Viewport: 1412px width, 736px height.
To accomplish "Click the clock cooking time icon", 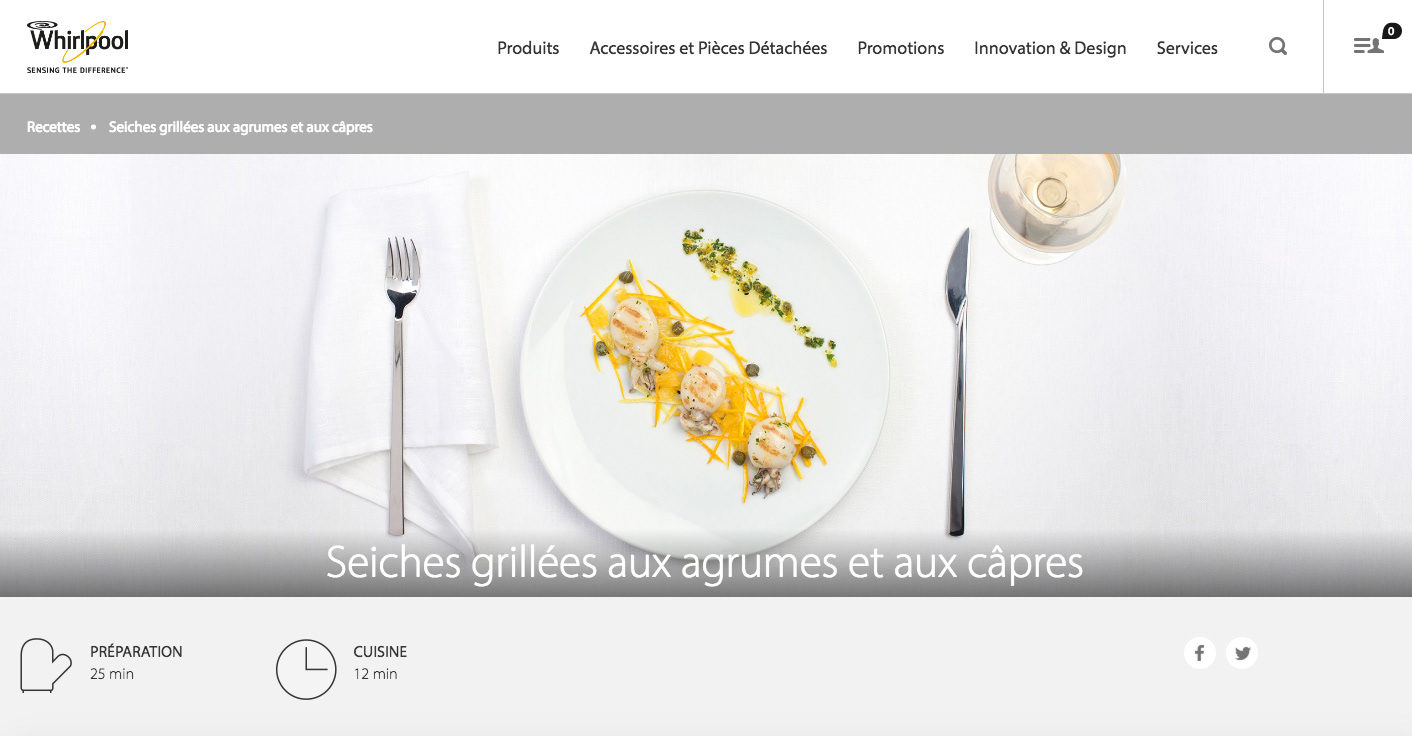I will click(306, 669).
